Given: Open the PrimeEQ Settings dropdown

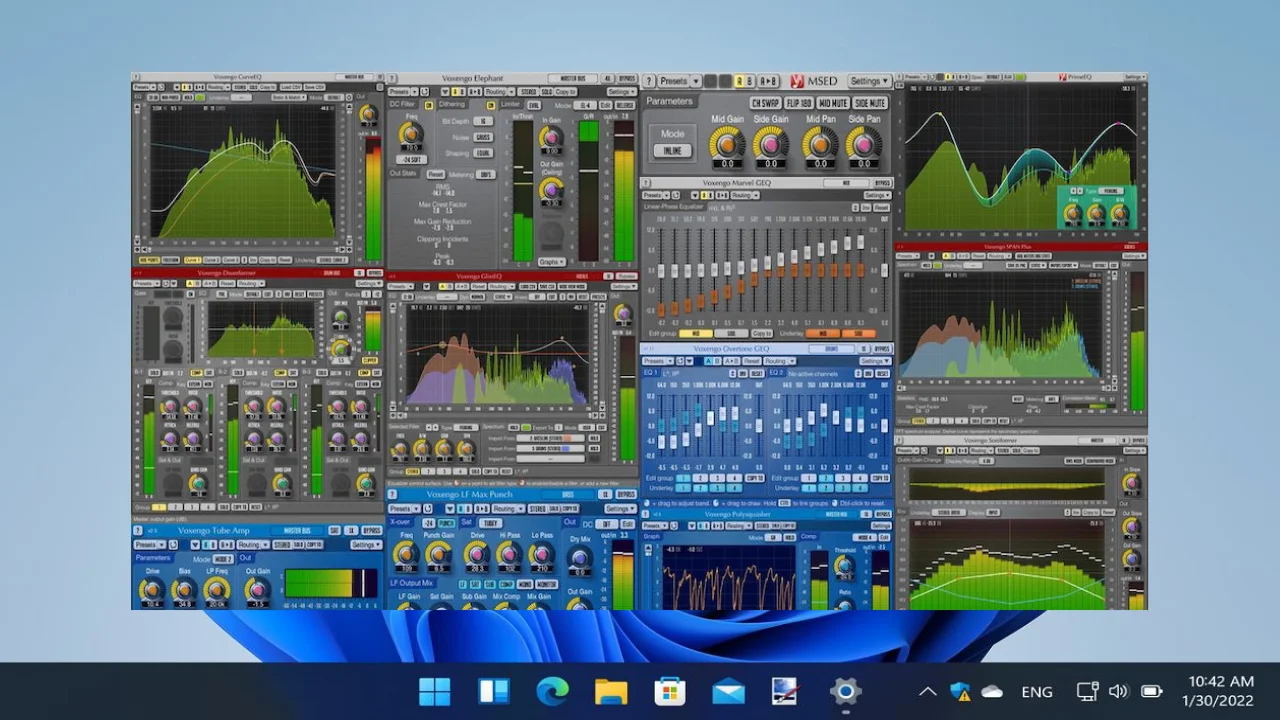Looking at the screenshot, I should point(1134,77).
